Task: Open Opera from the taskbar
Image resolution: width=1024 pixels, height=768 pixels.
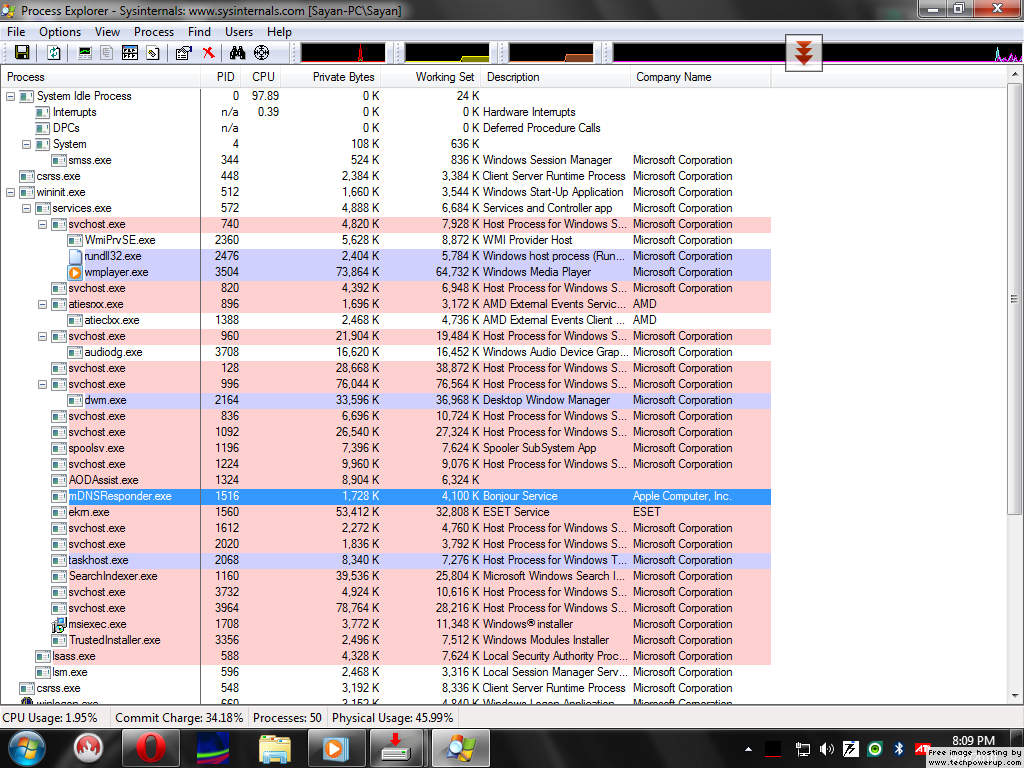Action: click(149, 748)
